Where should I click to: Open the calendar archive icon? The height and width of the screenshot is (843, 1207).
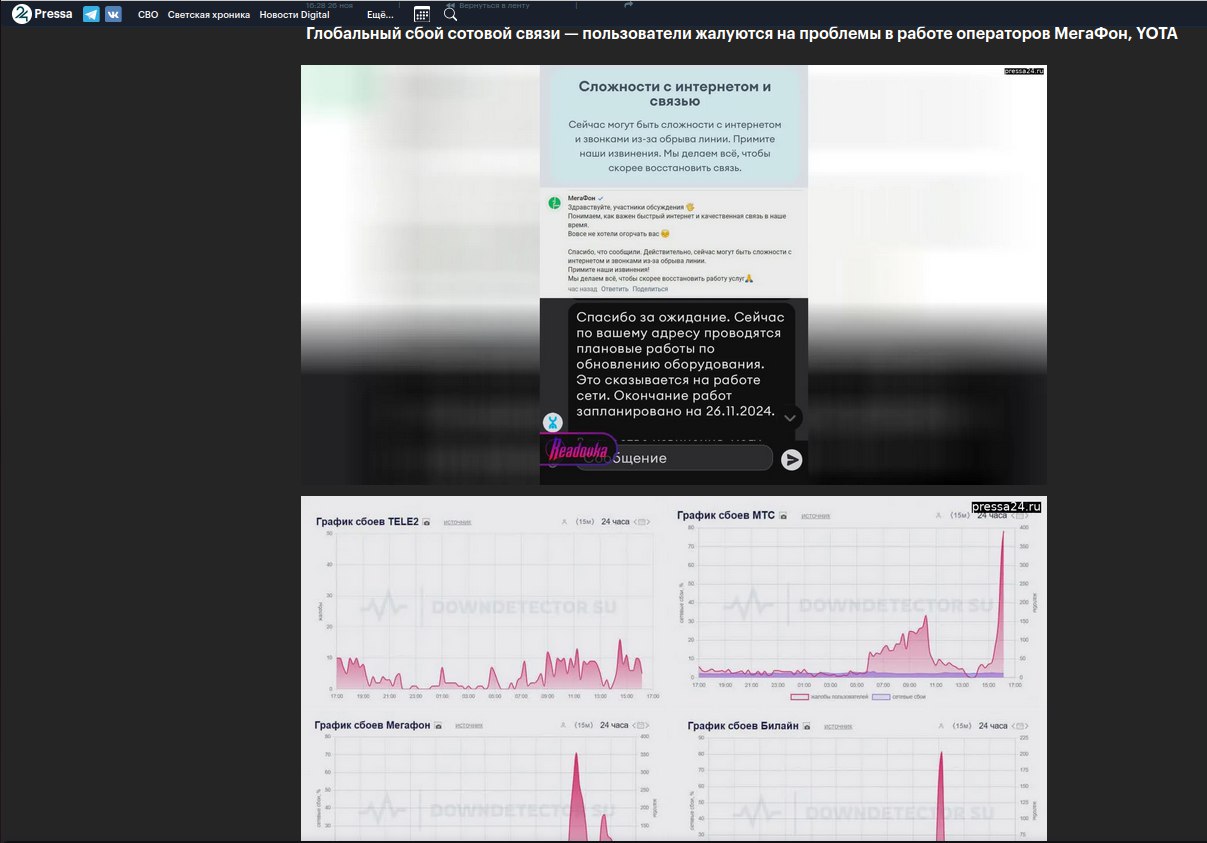422,14
